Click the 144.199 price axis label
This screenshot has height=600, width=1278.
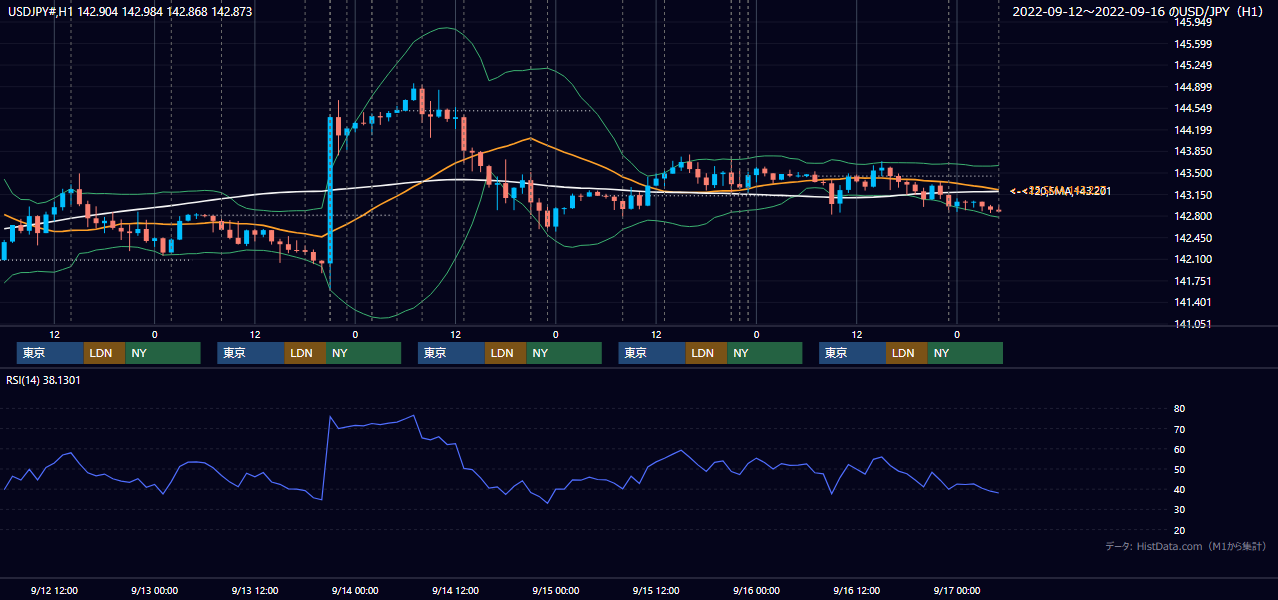tap(1194, 130)
